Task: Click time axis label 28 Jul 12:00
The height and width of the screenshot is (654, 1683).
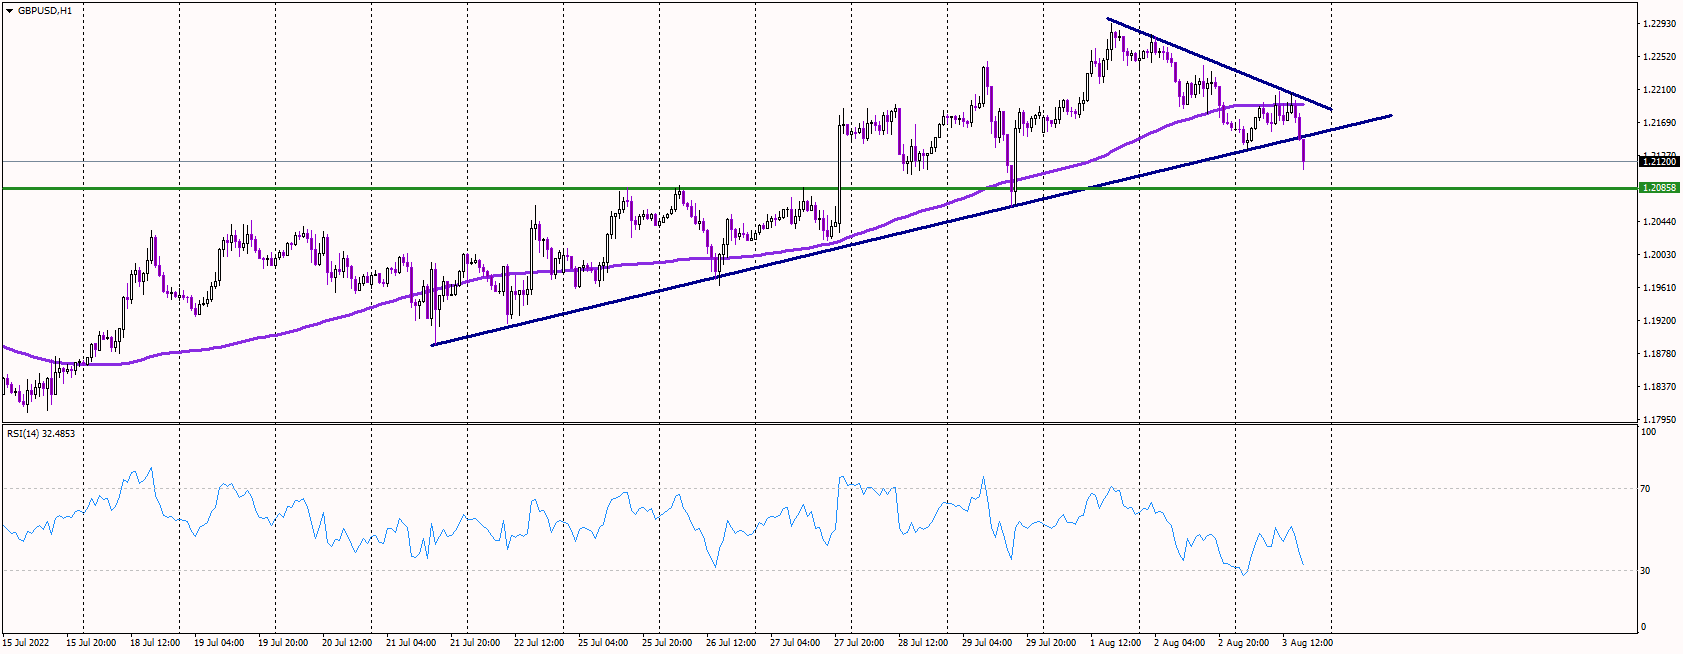Action: [923, 643]
